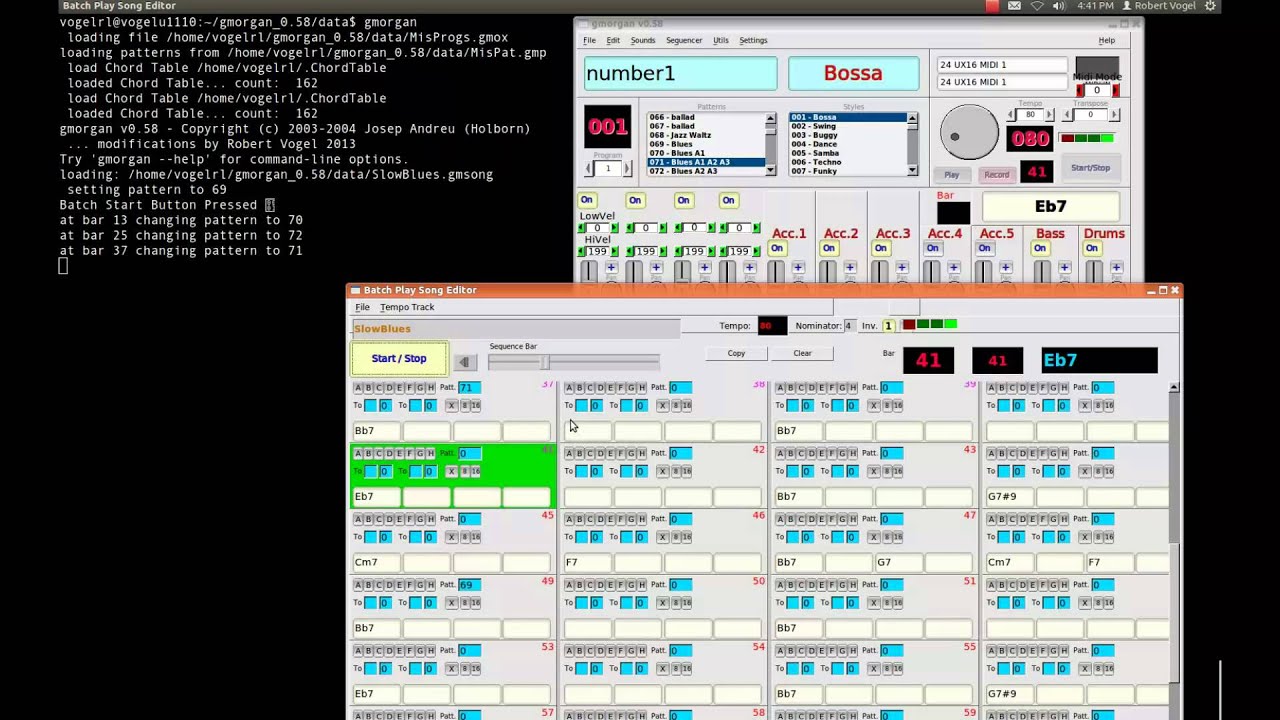Image resolution: width=1280 pixels, height=720 pixels.
Task: Click the X button in bar 37
Action: pyautogui.click(x=451, y=405)
